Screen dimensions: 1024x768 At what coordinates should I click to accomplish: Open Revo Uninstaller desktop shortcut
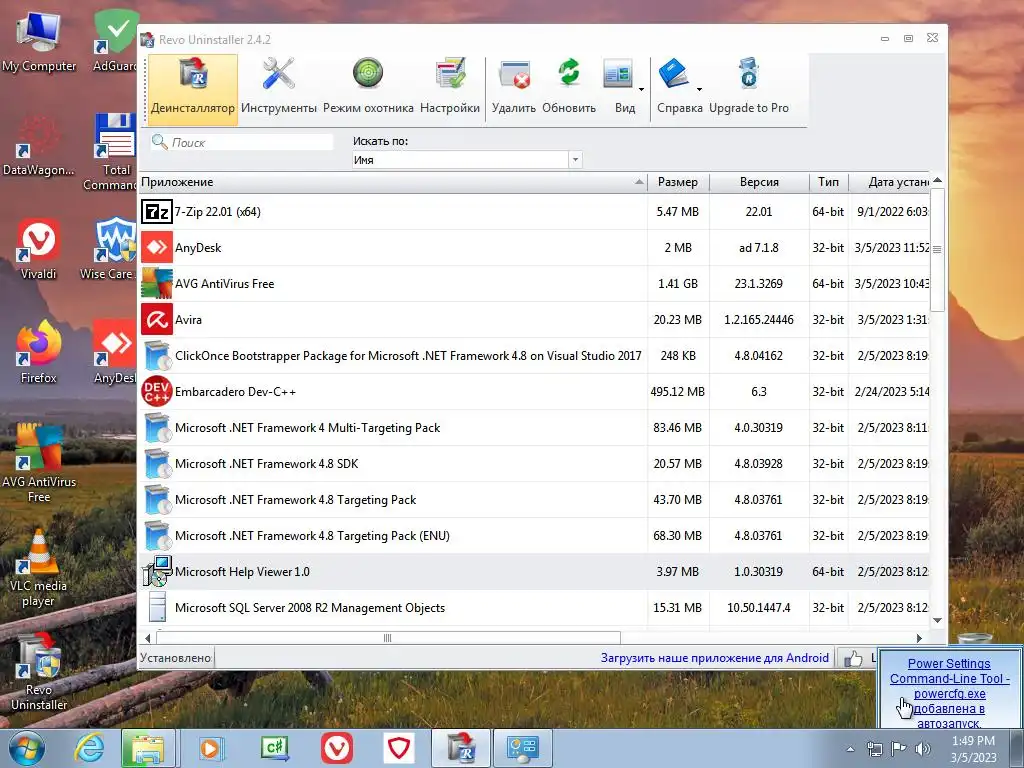pos(39,673)
